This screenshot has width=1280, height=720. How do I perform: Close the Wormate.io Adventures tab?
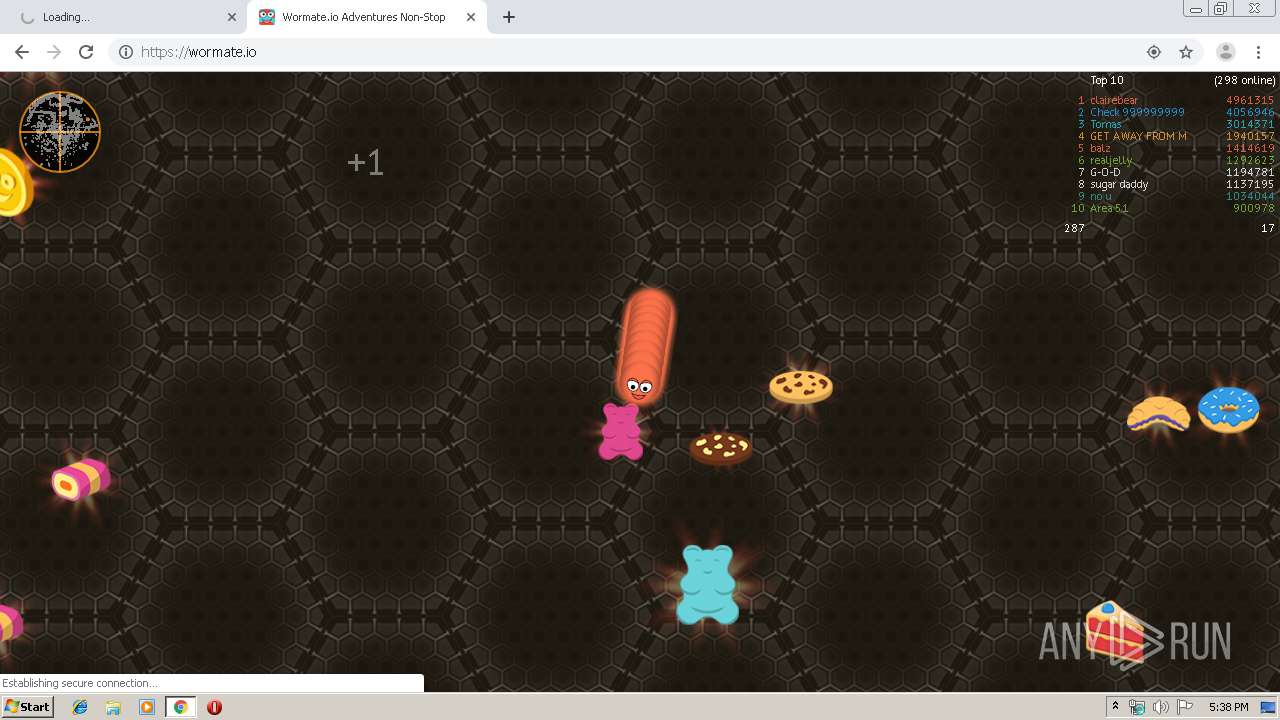pyautogui.click(x=471, y=17)
